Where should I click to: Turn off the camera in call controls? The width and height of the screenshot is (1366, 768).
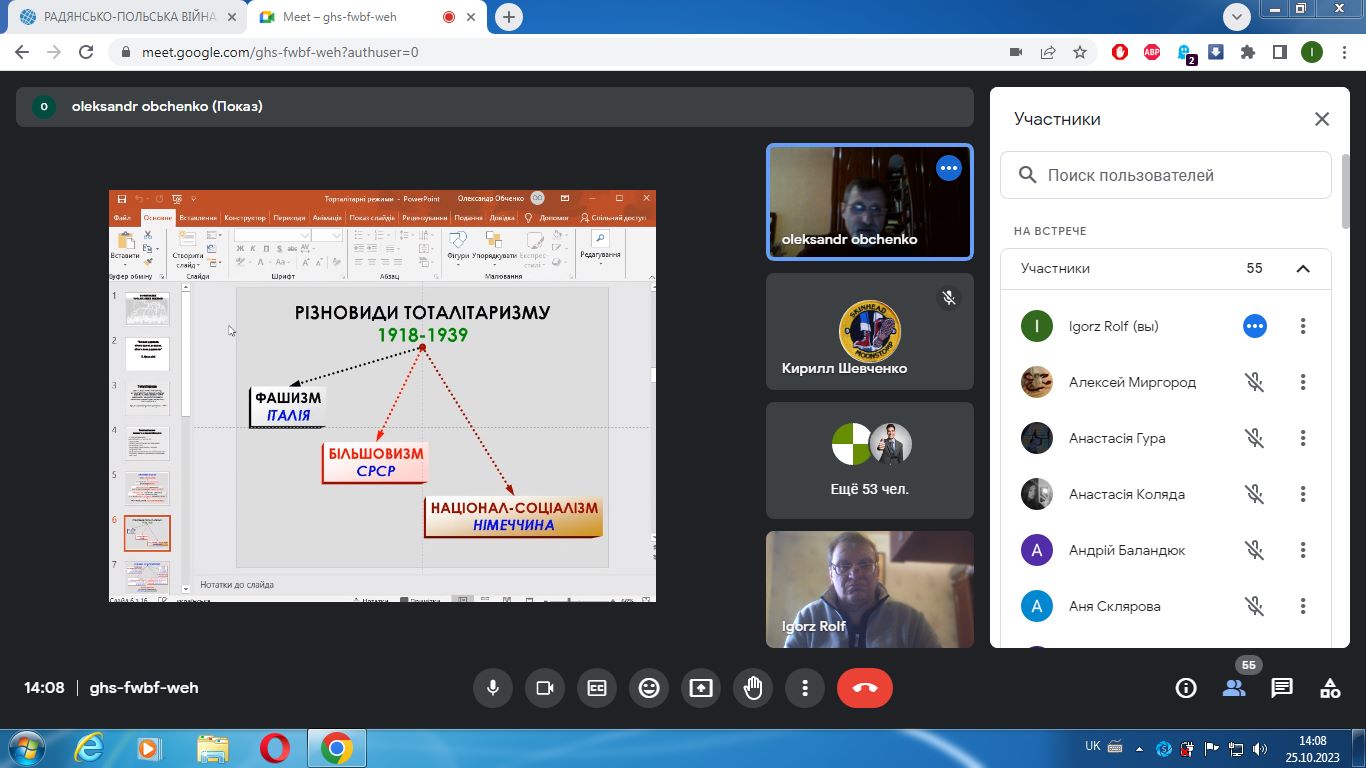click(545, 688)
